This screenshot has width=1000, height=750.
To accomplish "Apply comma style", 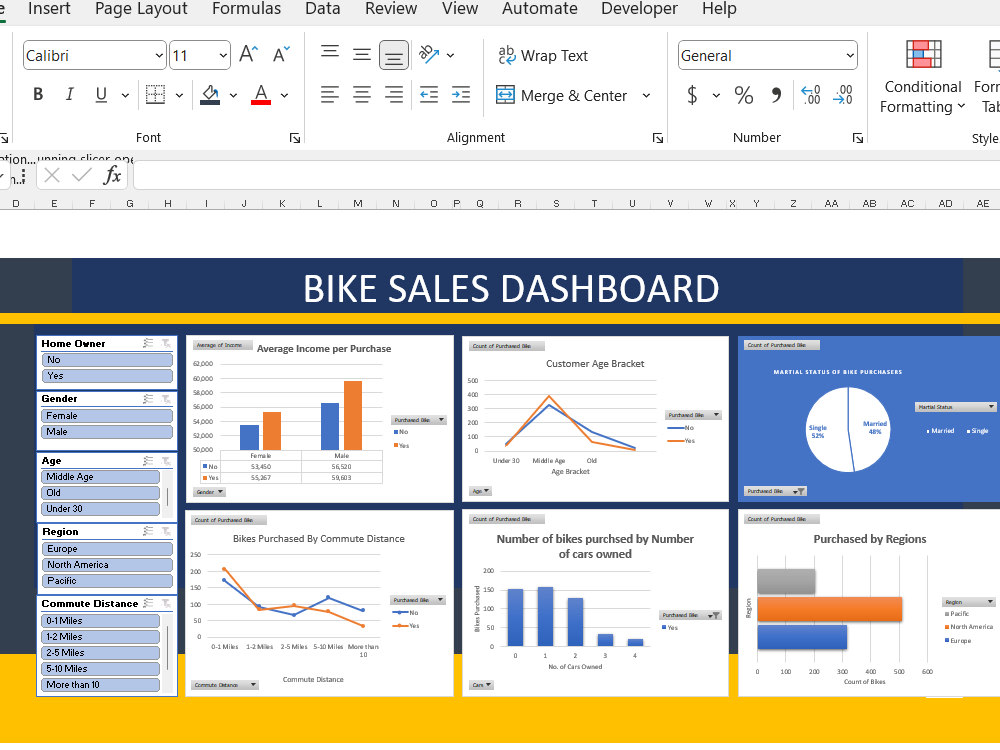I will [776, 95].
